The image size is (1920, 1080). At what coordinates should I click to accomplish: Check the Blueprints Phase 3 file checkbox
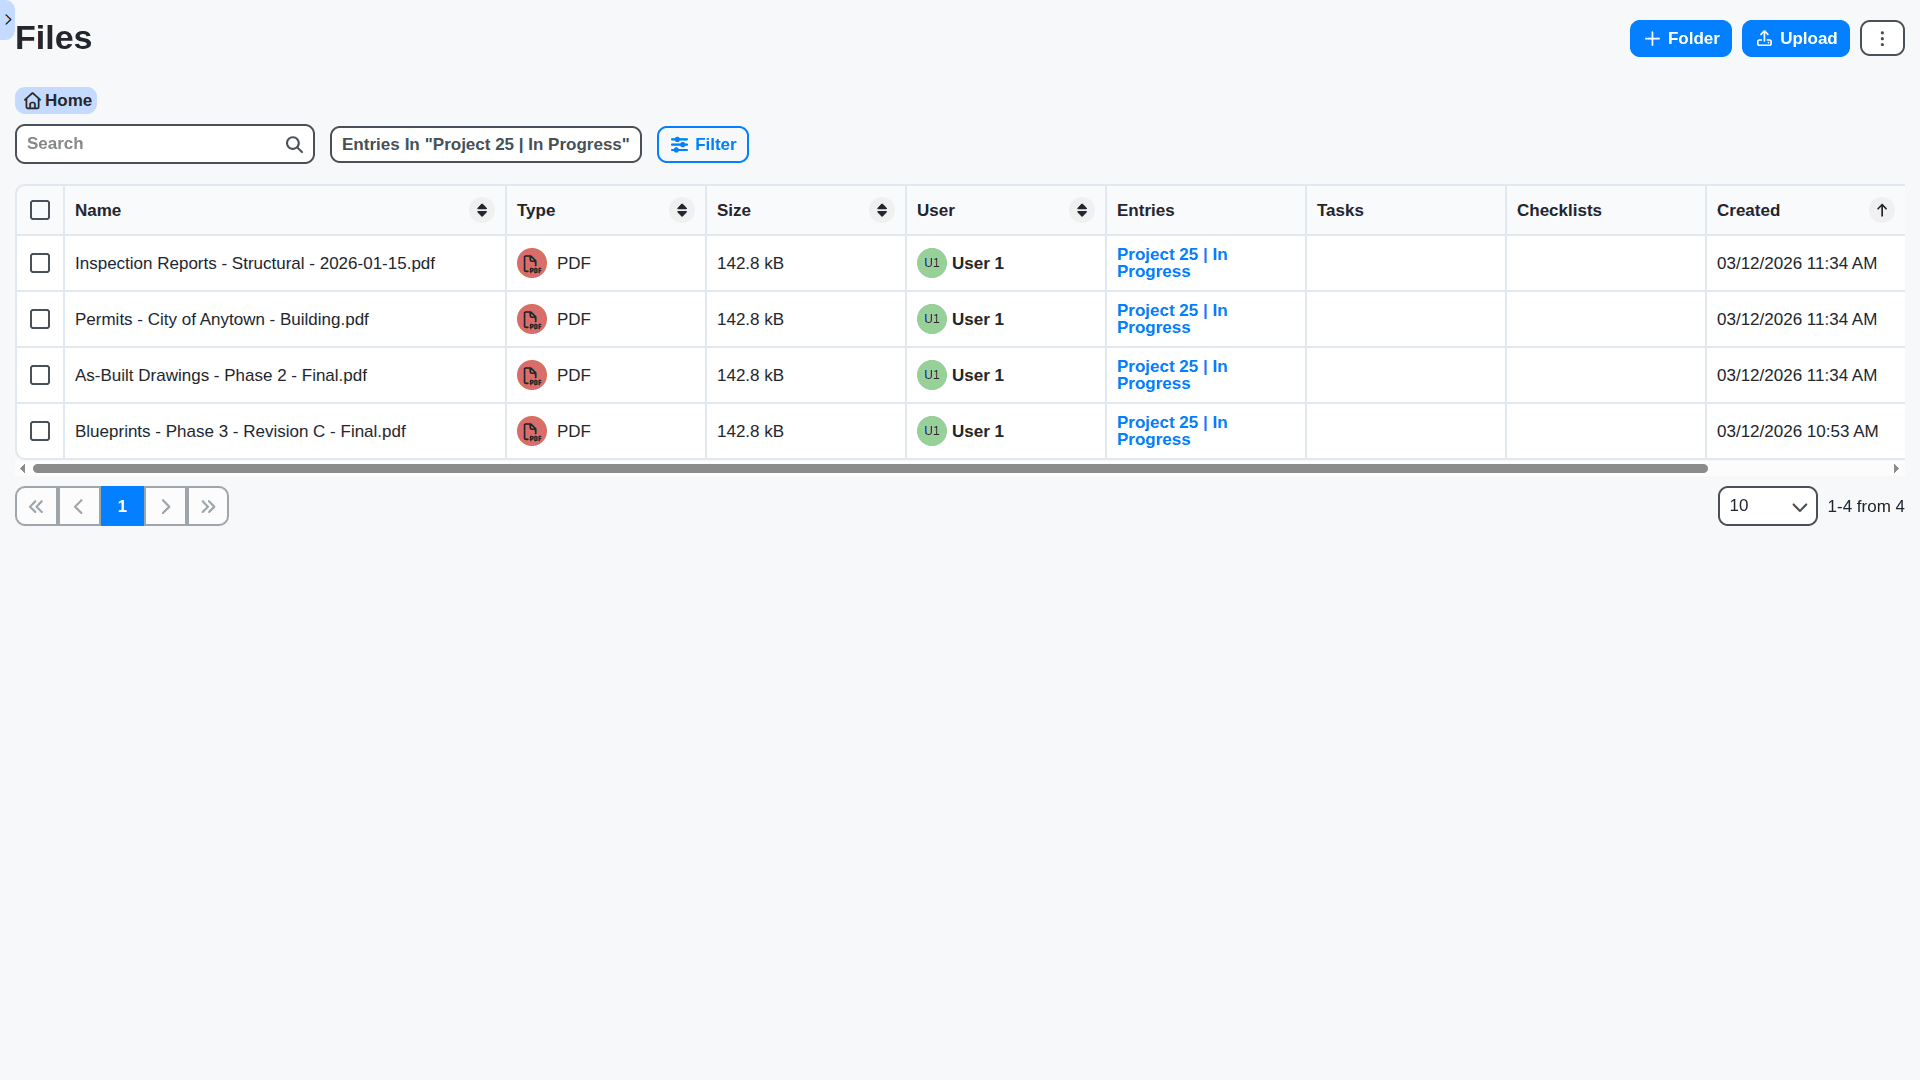[40, 432]
